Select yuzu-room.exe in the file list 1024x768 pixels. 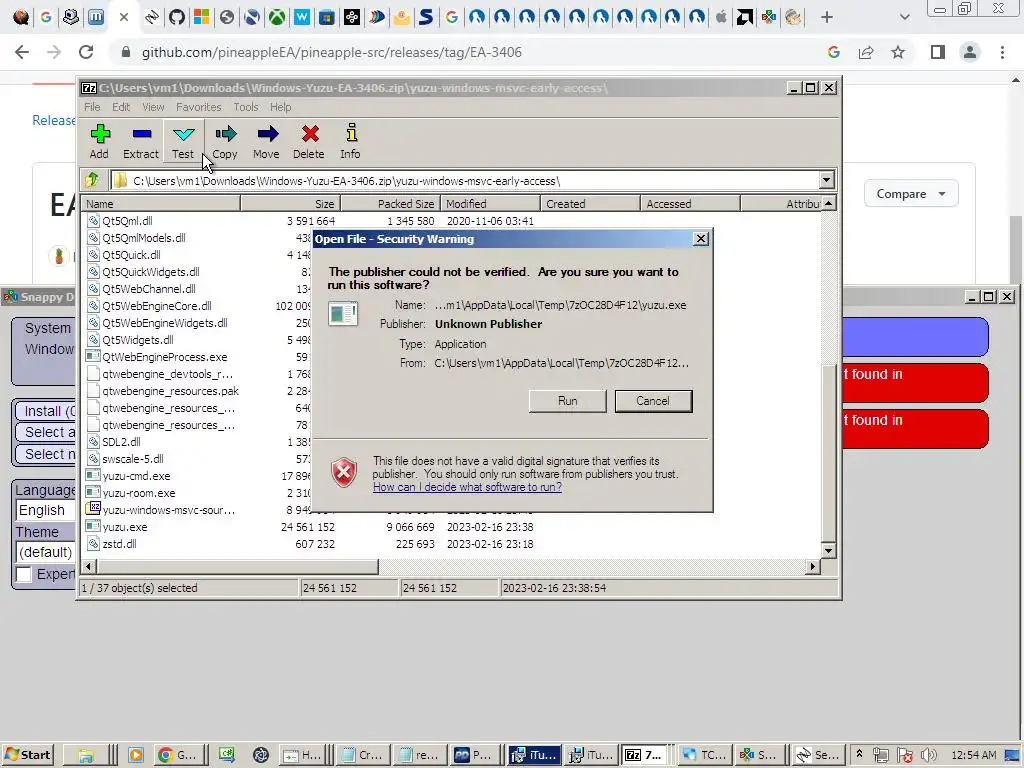click(x=139, y=493)
